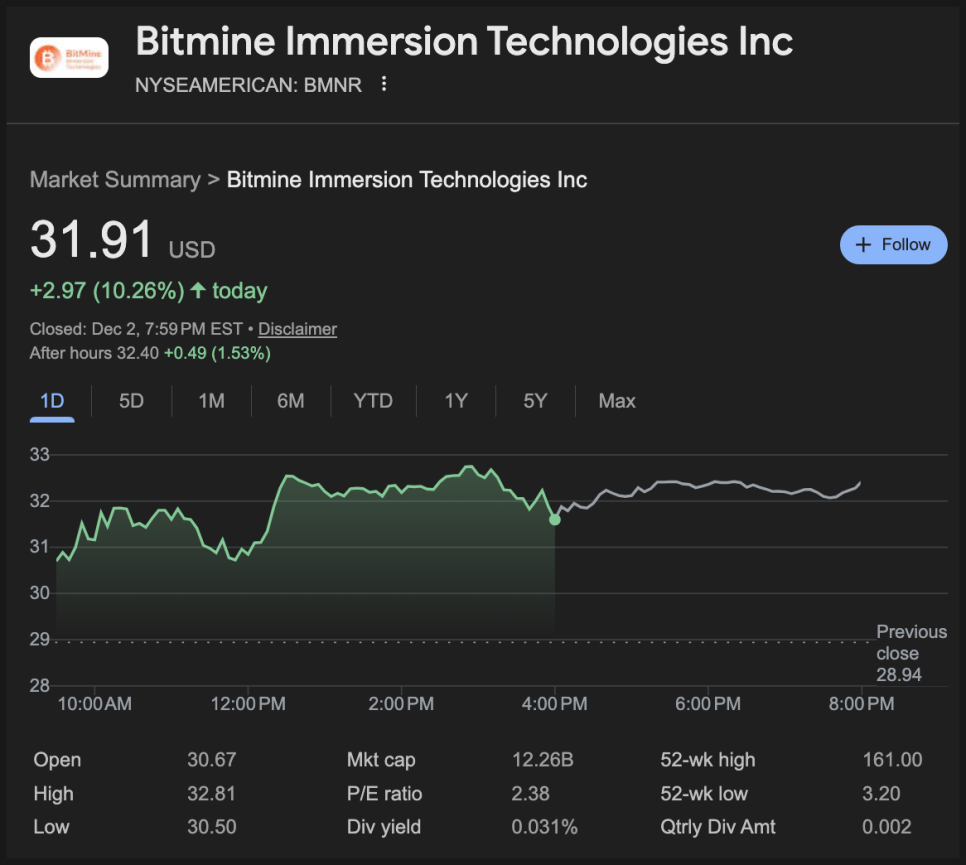Switch to the 5D chart range
Image resolution: width=966 pixels, height=865 pixels.
point(131,401)
